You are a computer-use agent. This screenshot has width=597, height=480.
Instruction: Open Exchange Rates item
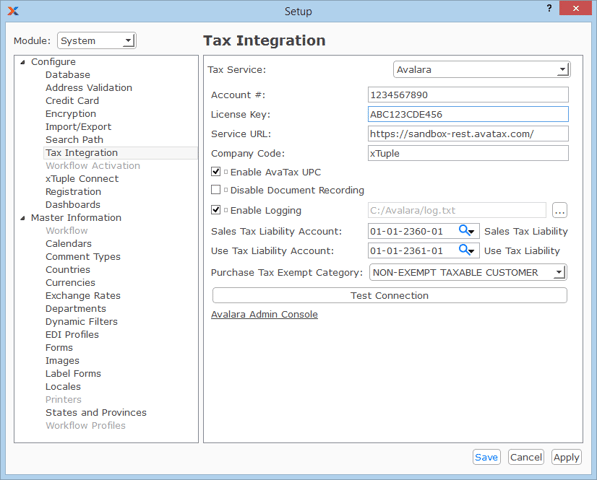coord(83,295)
